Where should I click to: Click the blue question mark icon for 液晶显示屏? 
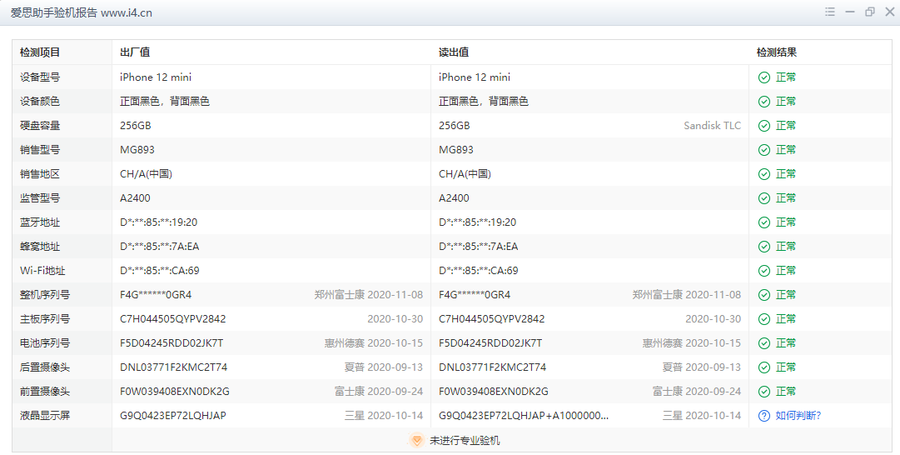[764, 416]
